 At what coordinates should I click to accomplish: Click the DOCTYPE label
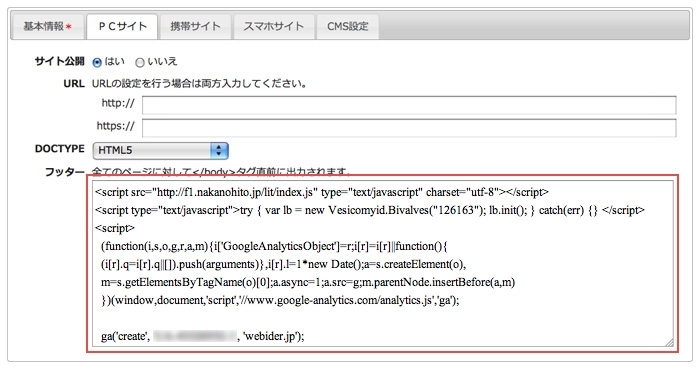point(59,149)
